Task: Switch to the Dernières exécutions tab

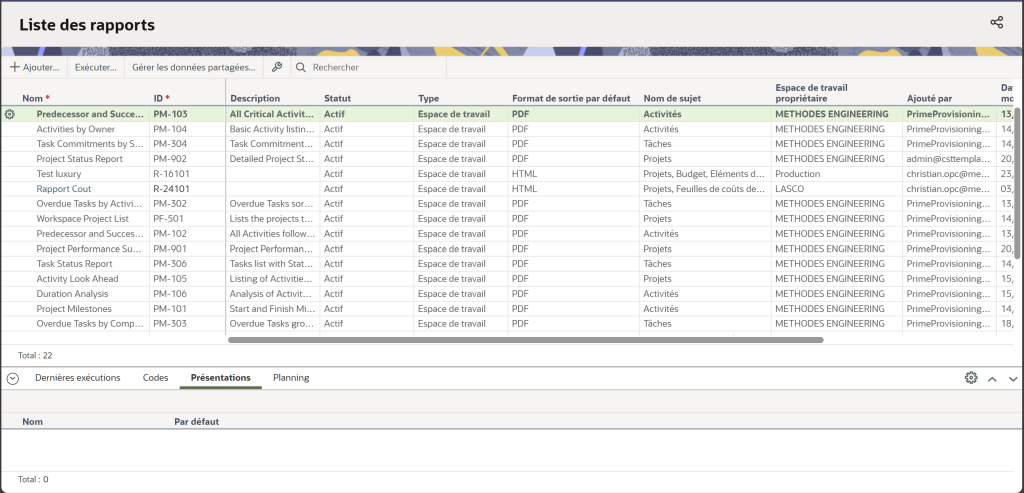Action: point(77,378)
